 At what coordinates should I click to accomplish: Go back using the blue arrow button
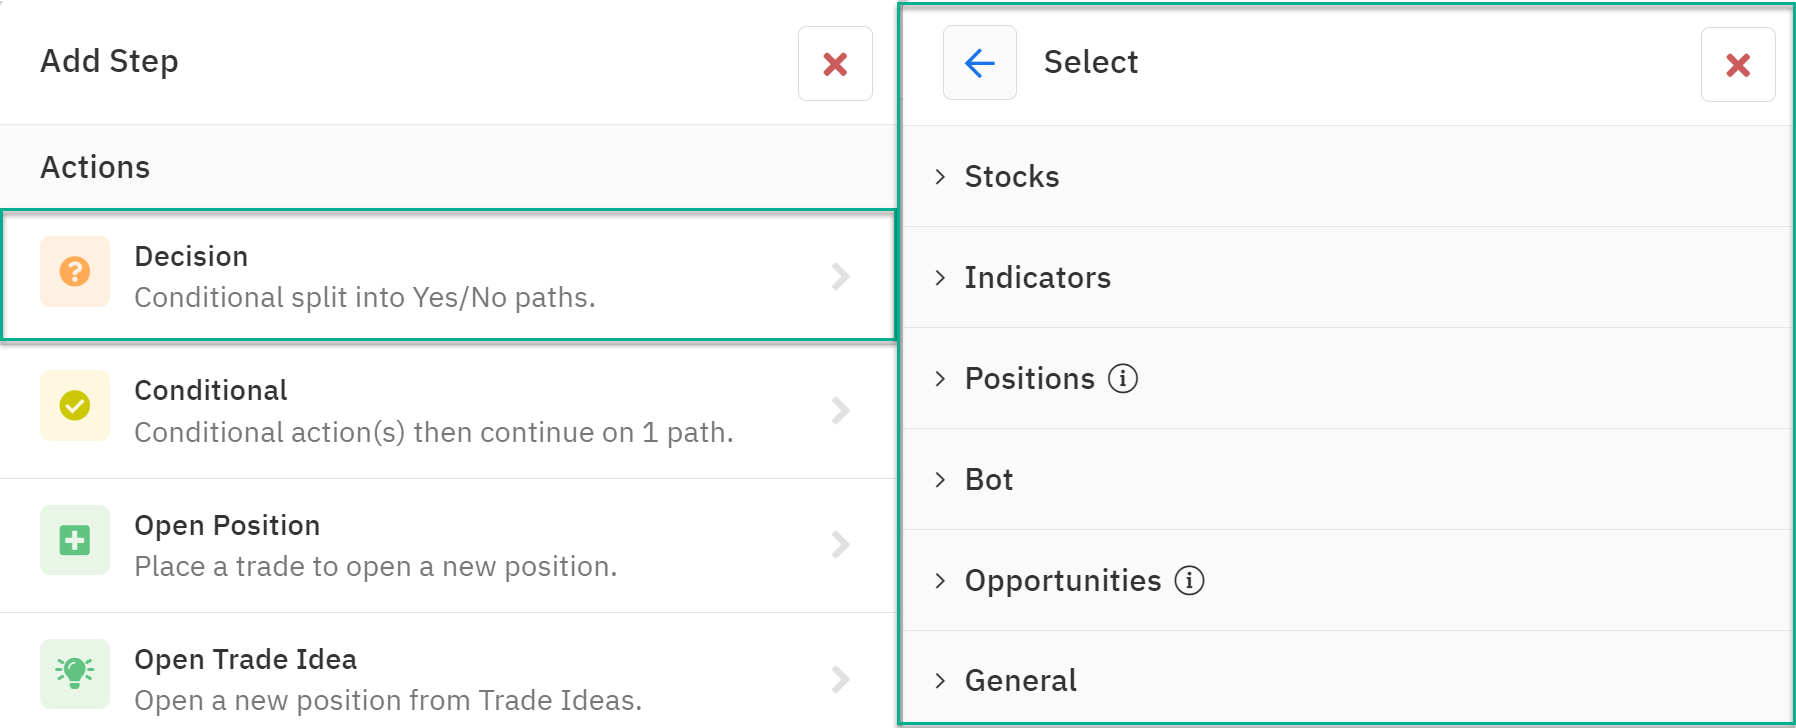tap(980, 63)
